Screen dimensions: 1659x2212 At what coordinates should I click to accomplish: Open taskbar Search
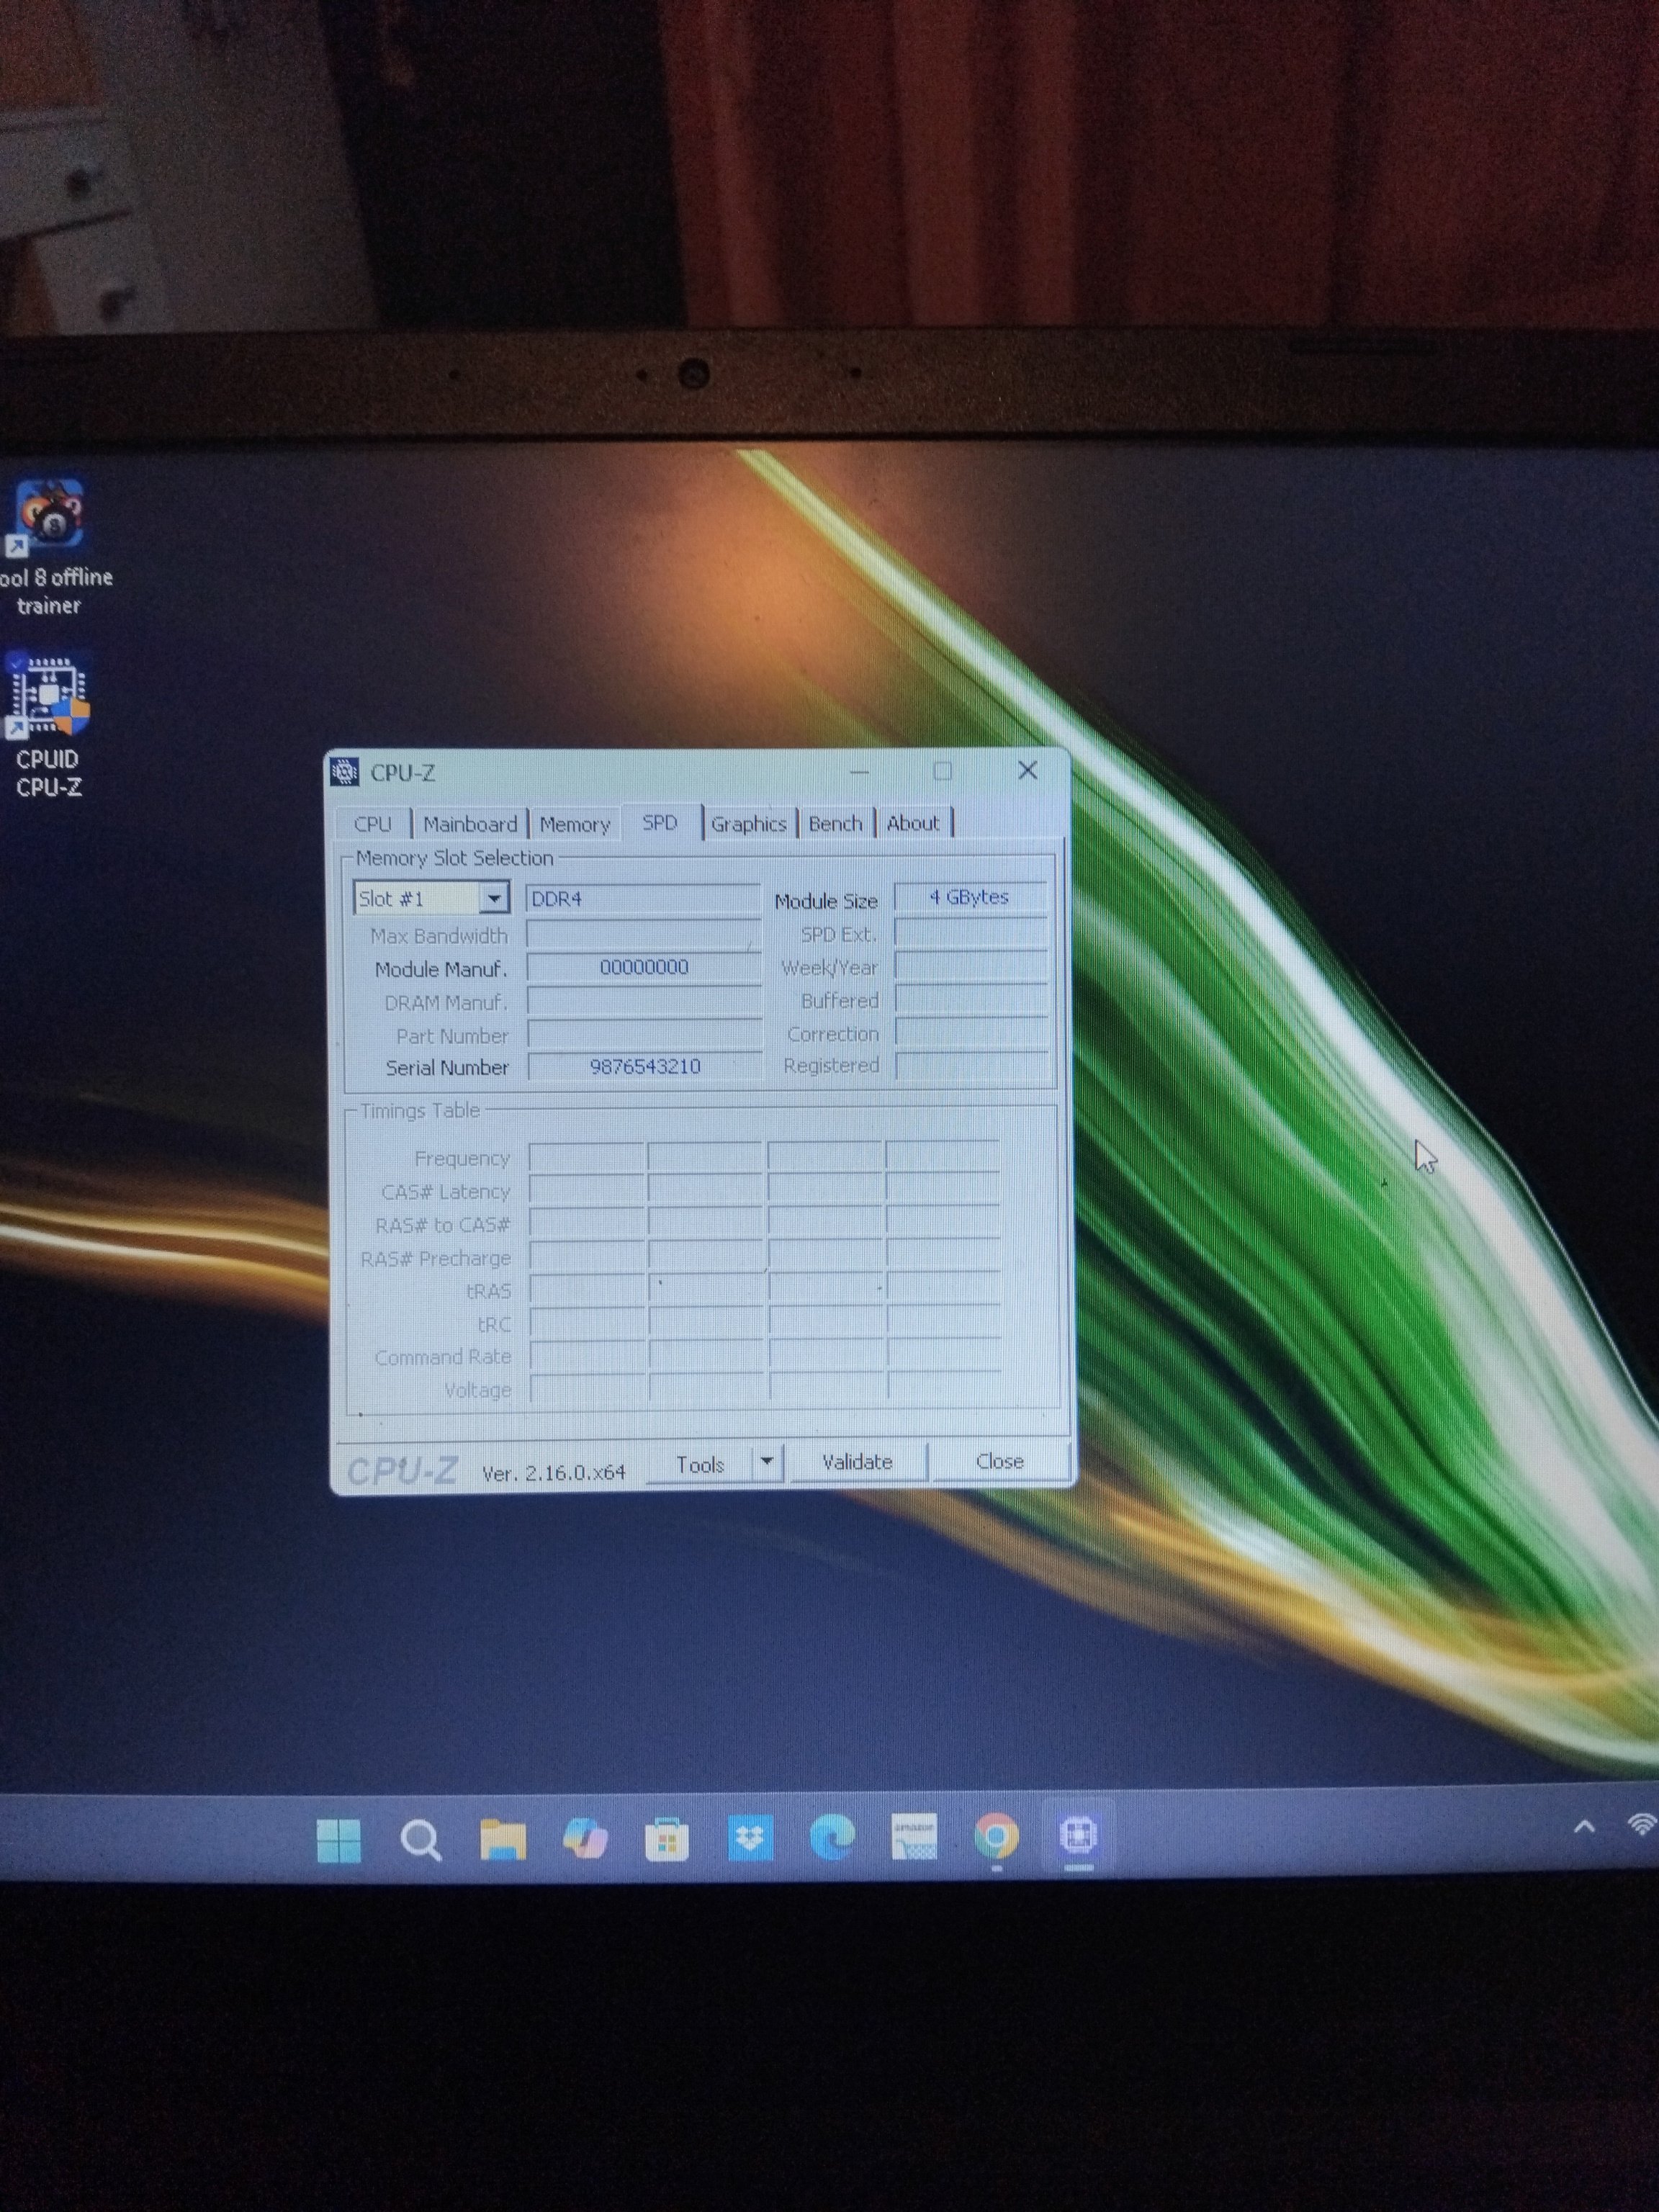(420, 1840)
